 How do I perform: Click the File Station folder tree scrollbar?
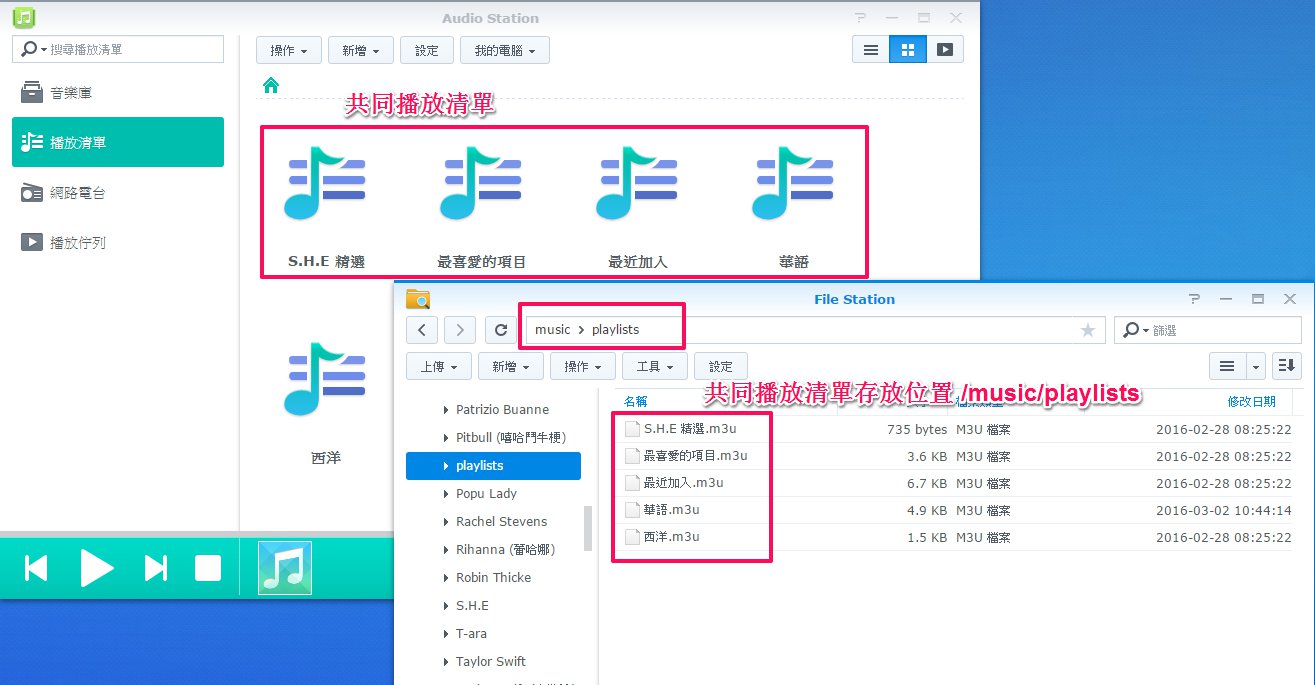pyautogui.click(x=588, y=528)
